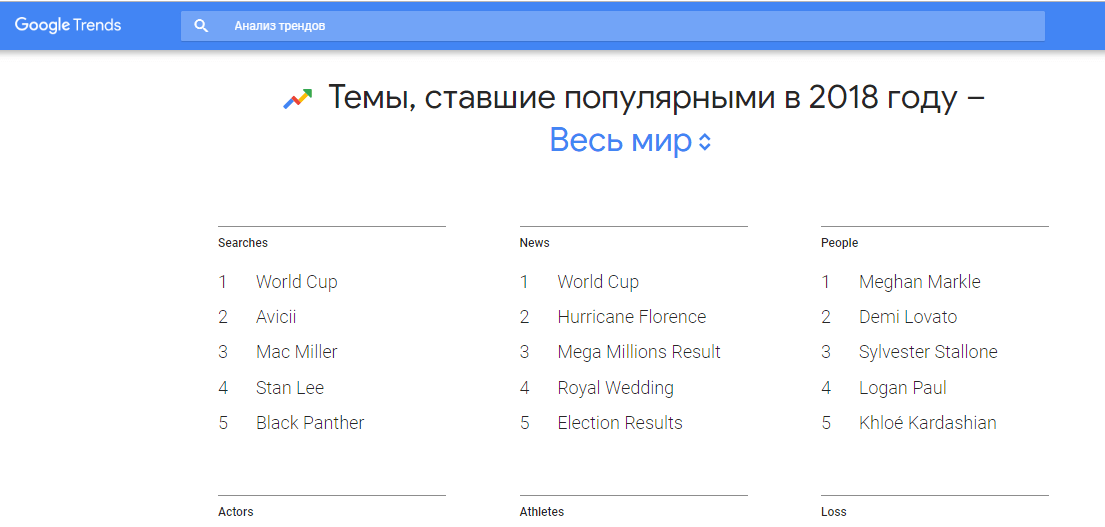This screenshot has height=527, width=1105.
Task: Open the Весь мир region dropdown
Action: click(x=621, y=141)
